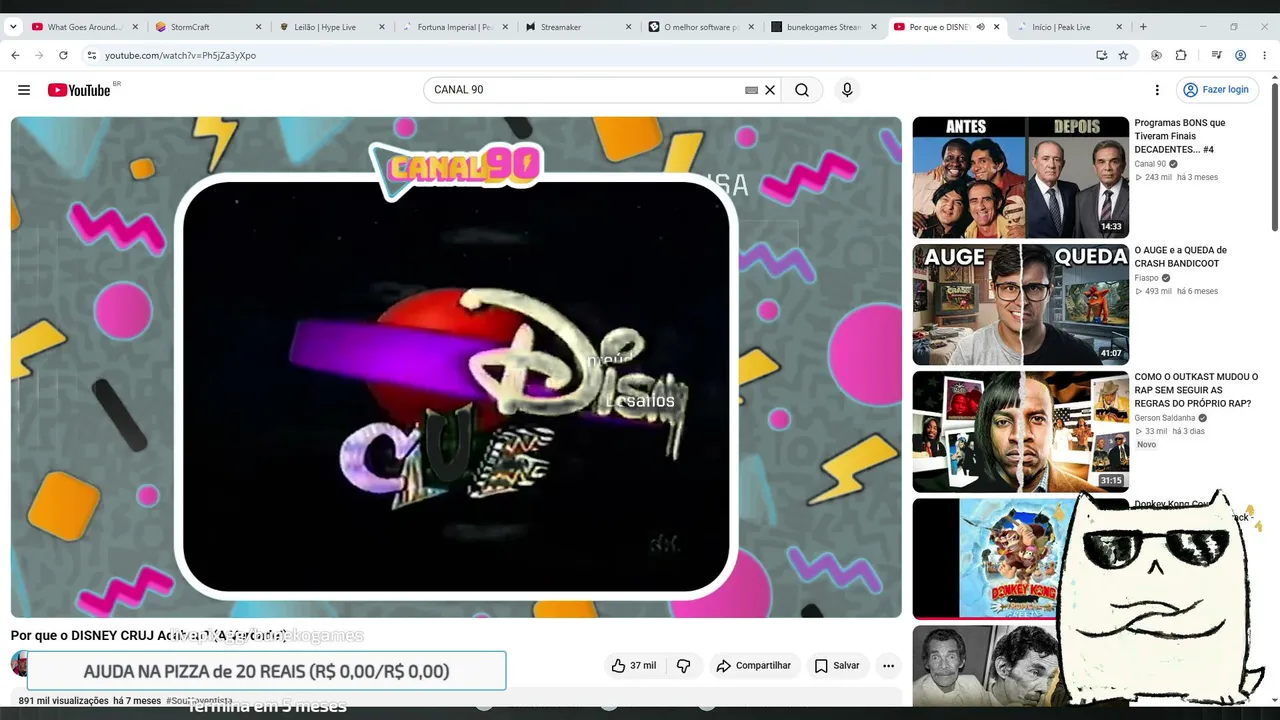Switch to the Streamaker tab
1280x720 pixels.
coord(576,27)
